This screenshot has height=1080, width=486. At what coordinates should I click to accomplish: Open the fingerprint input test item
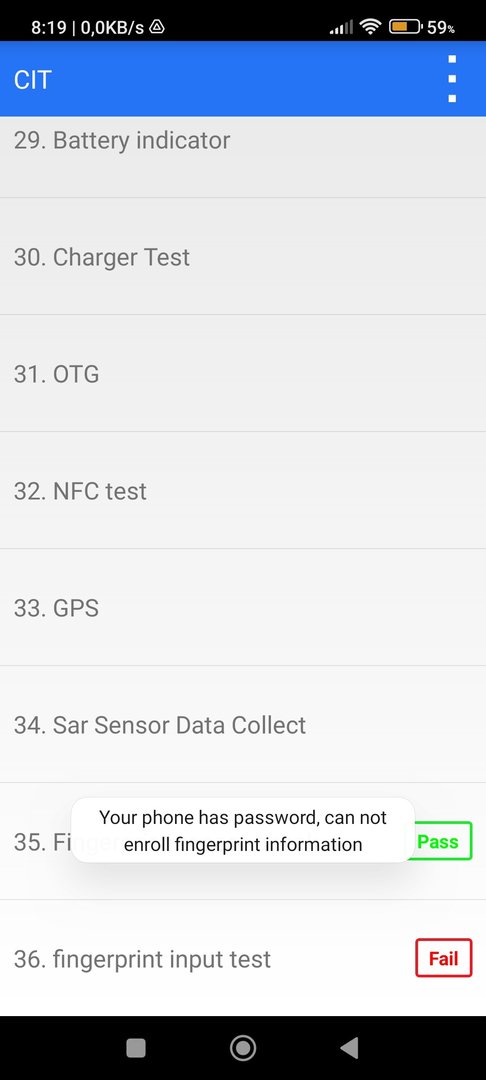pyautogui.click(x=243, y=958)
